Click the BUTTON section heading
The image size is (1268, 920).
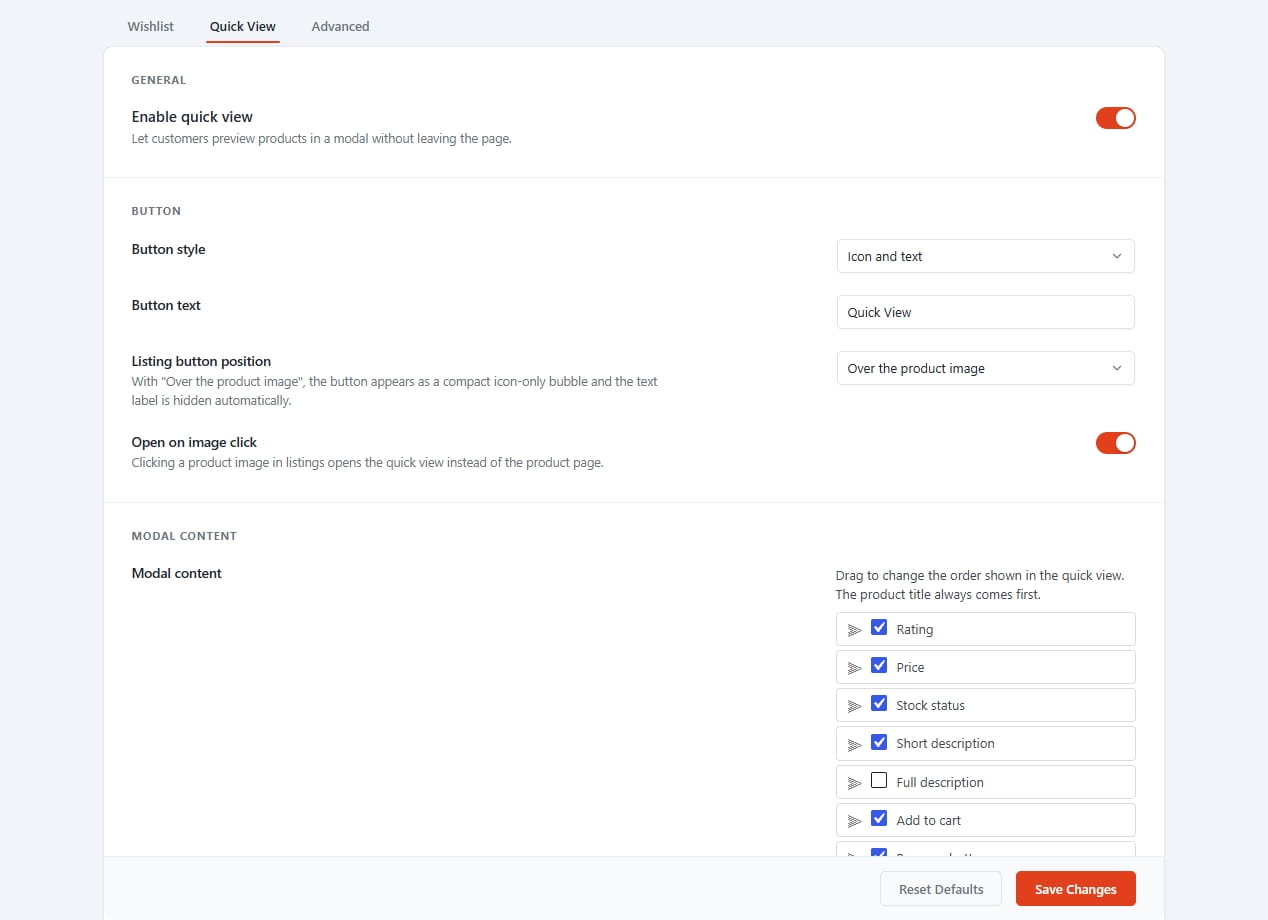pos(156,211)
